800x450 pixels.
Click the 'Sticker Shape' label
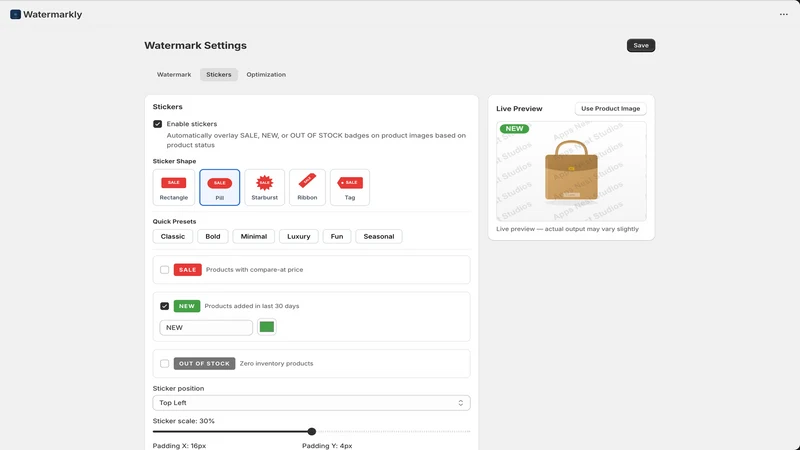[174, 161]
